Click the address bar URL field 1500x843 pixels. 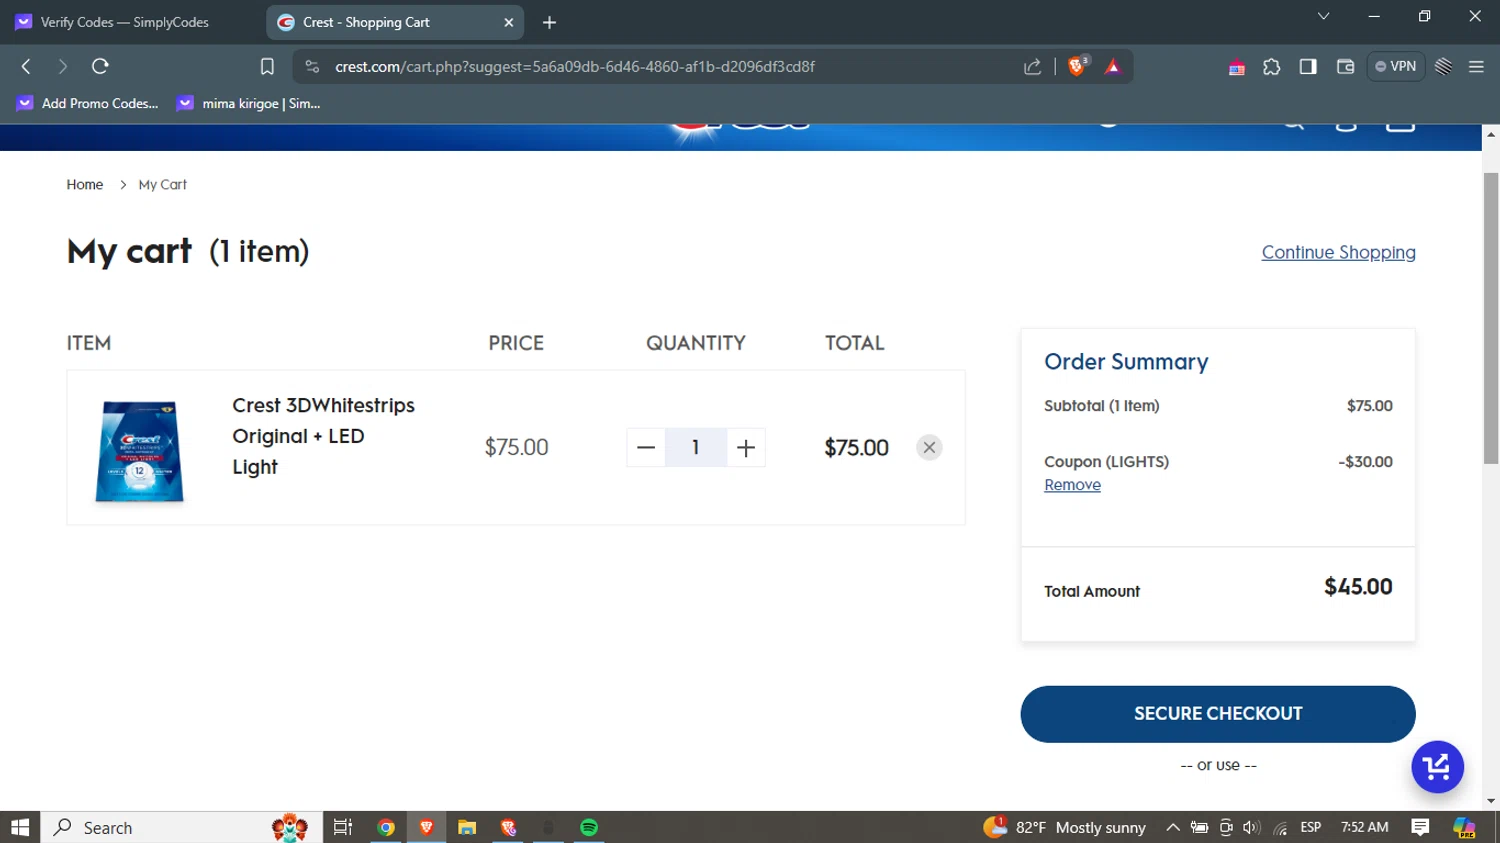[x=660, y=66]
